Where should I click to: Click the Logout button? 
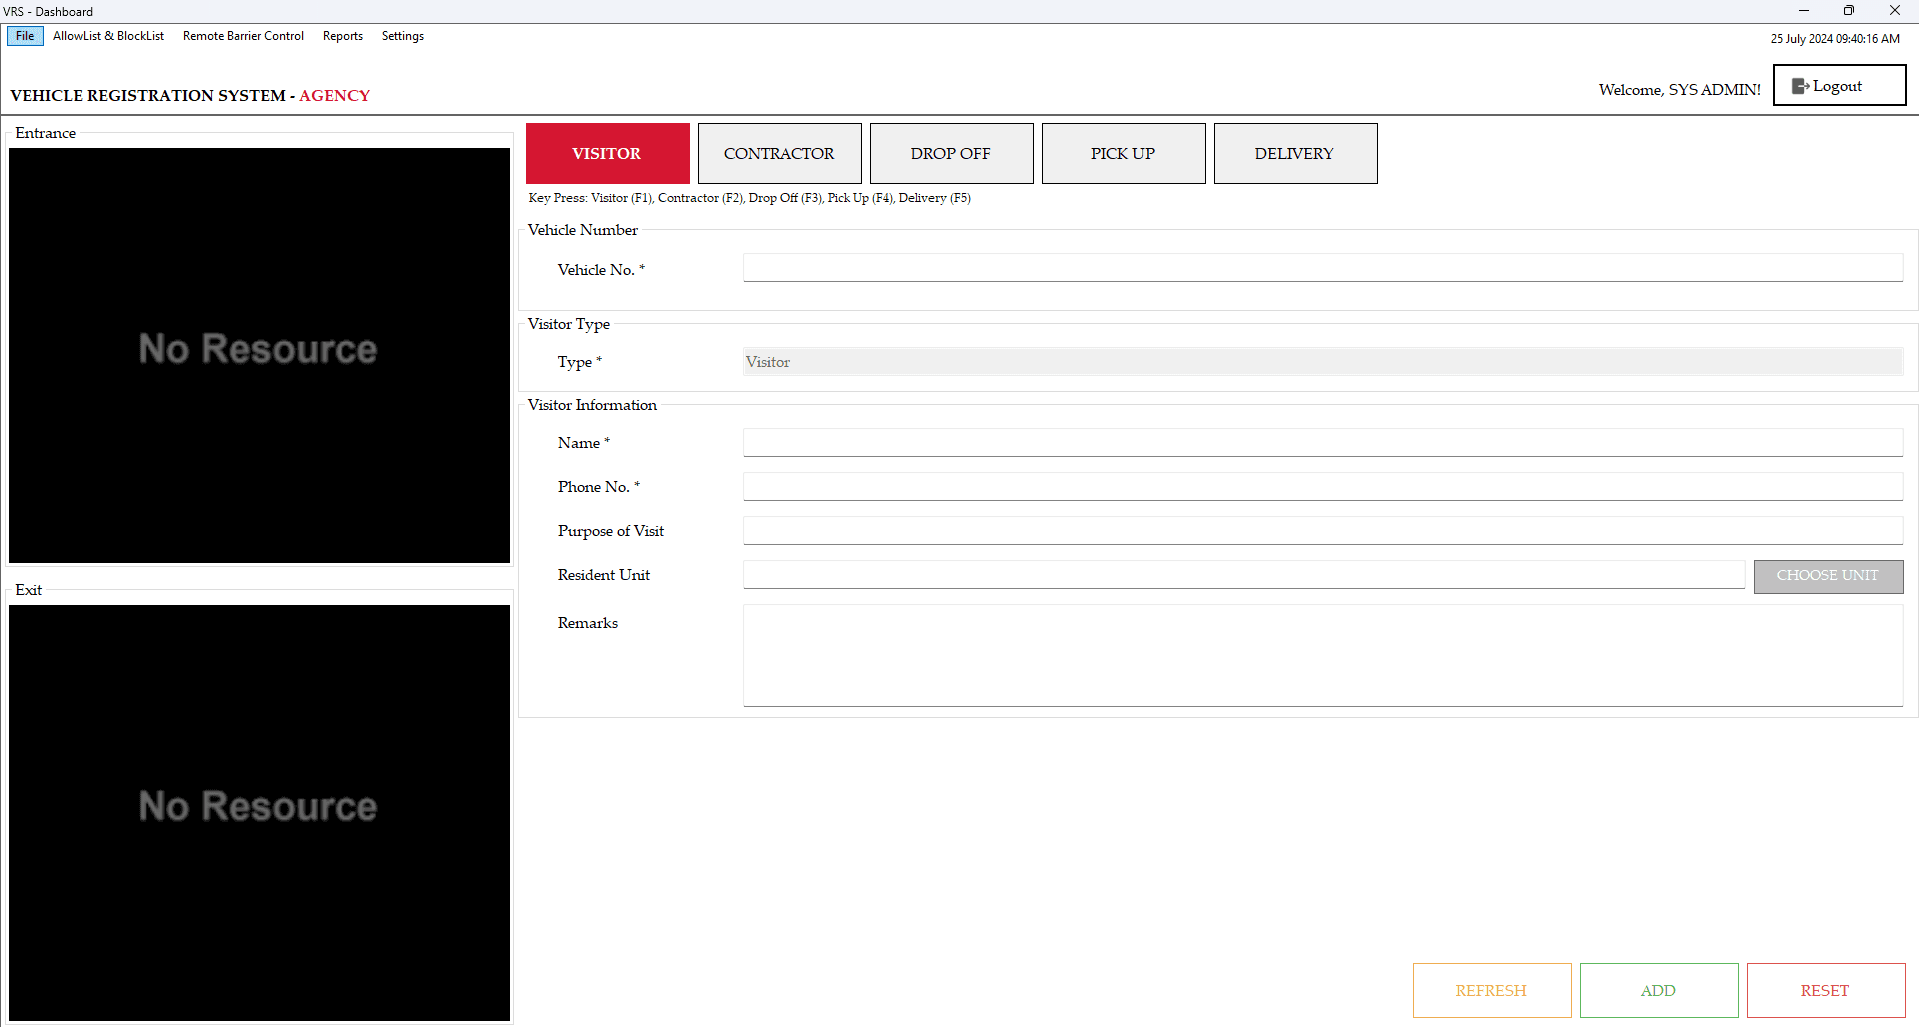click(x=1838, y=86)
